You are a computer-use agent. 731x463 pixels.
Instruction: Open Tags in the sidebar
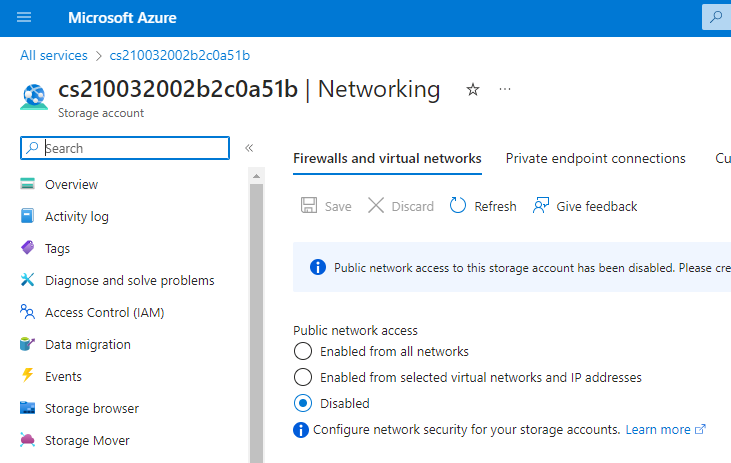[57, 249]
